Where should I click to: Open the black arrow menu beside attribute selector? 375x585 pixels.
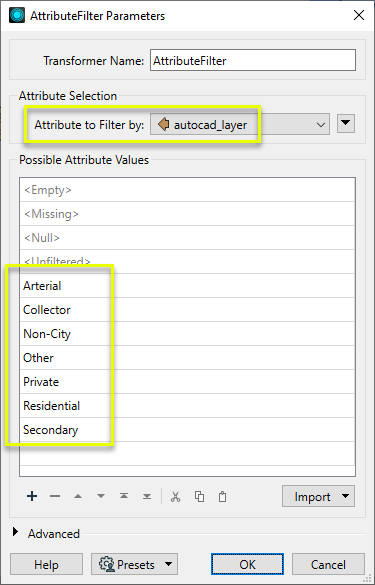tap(346, 123)
